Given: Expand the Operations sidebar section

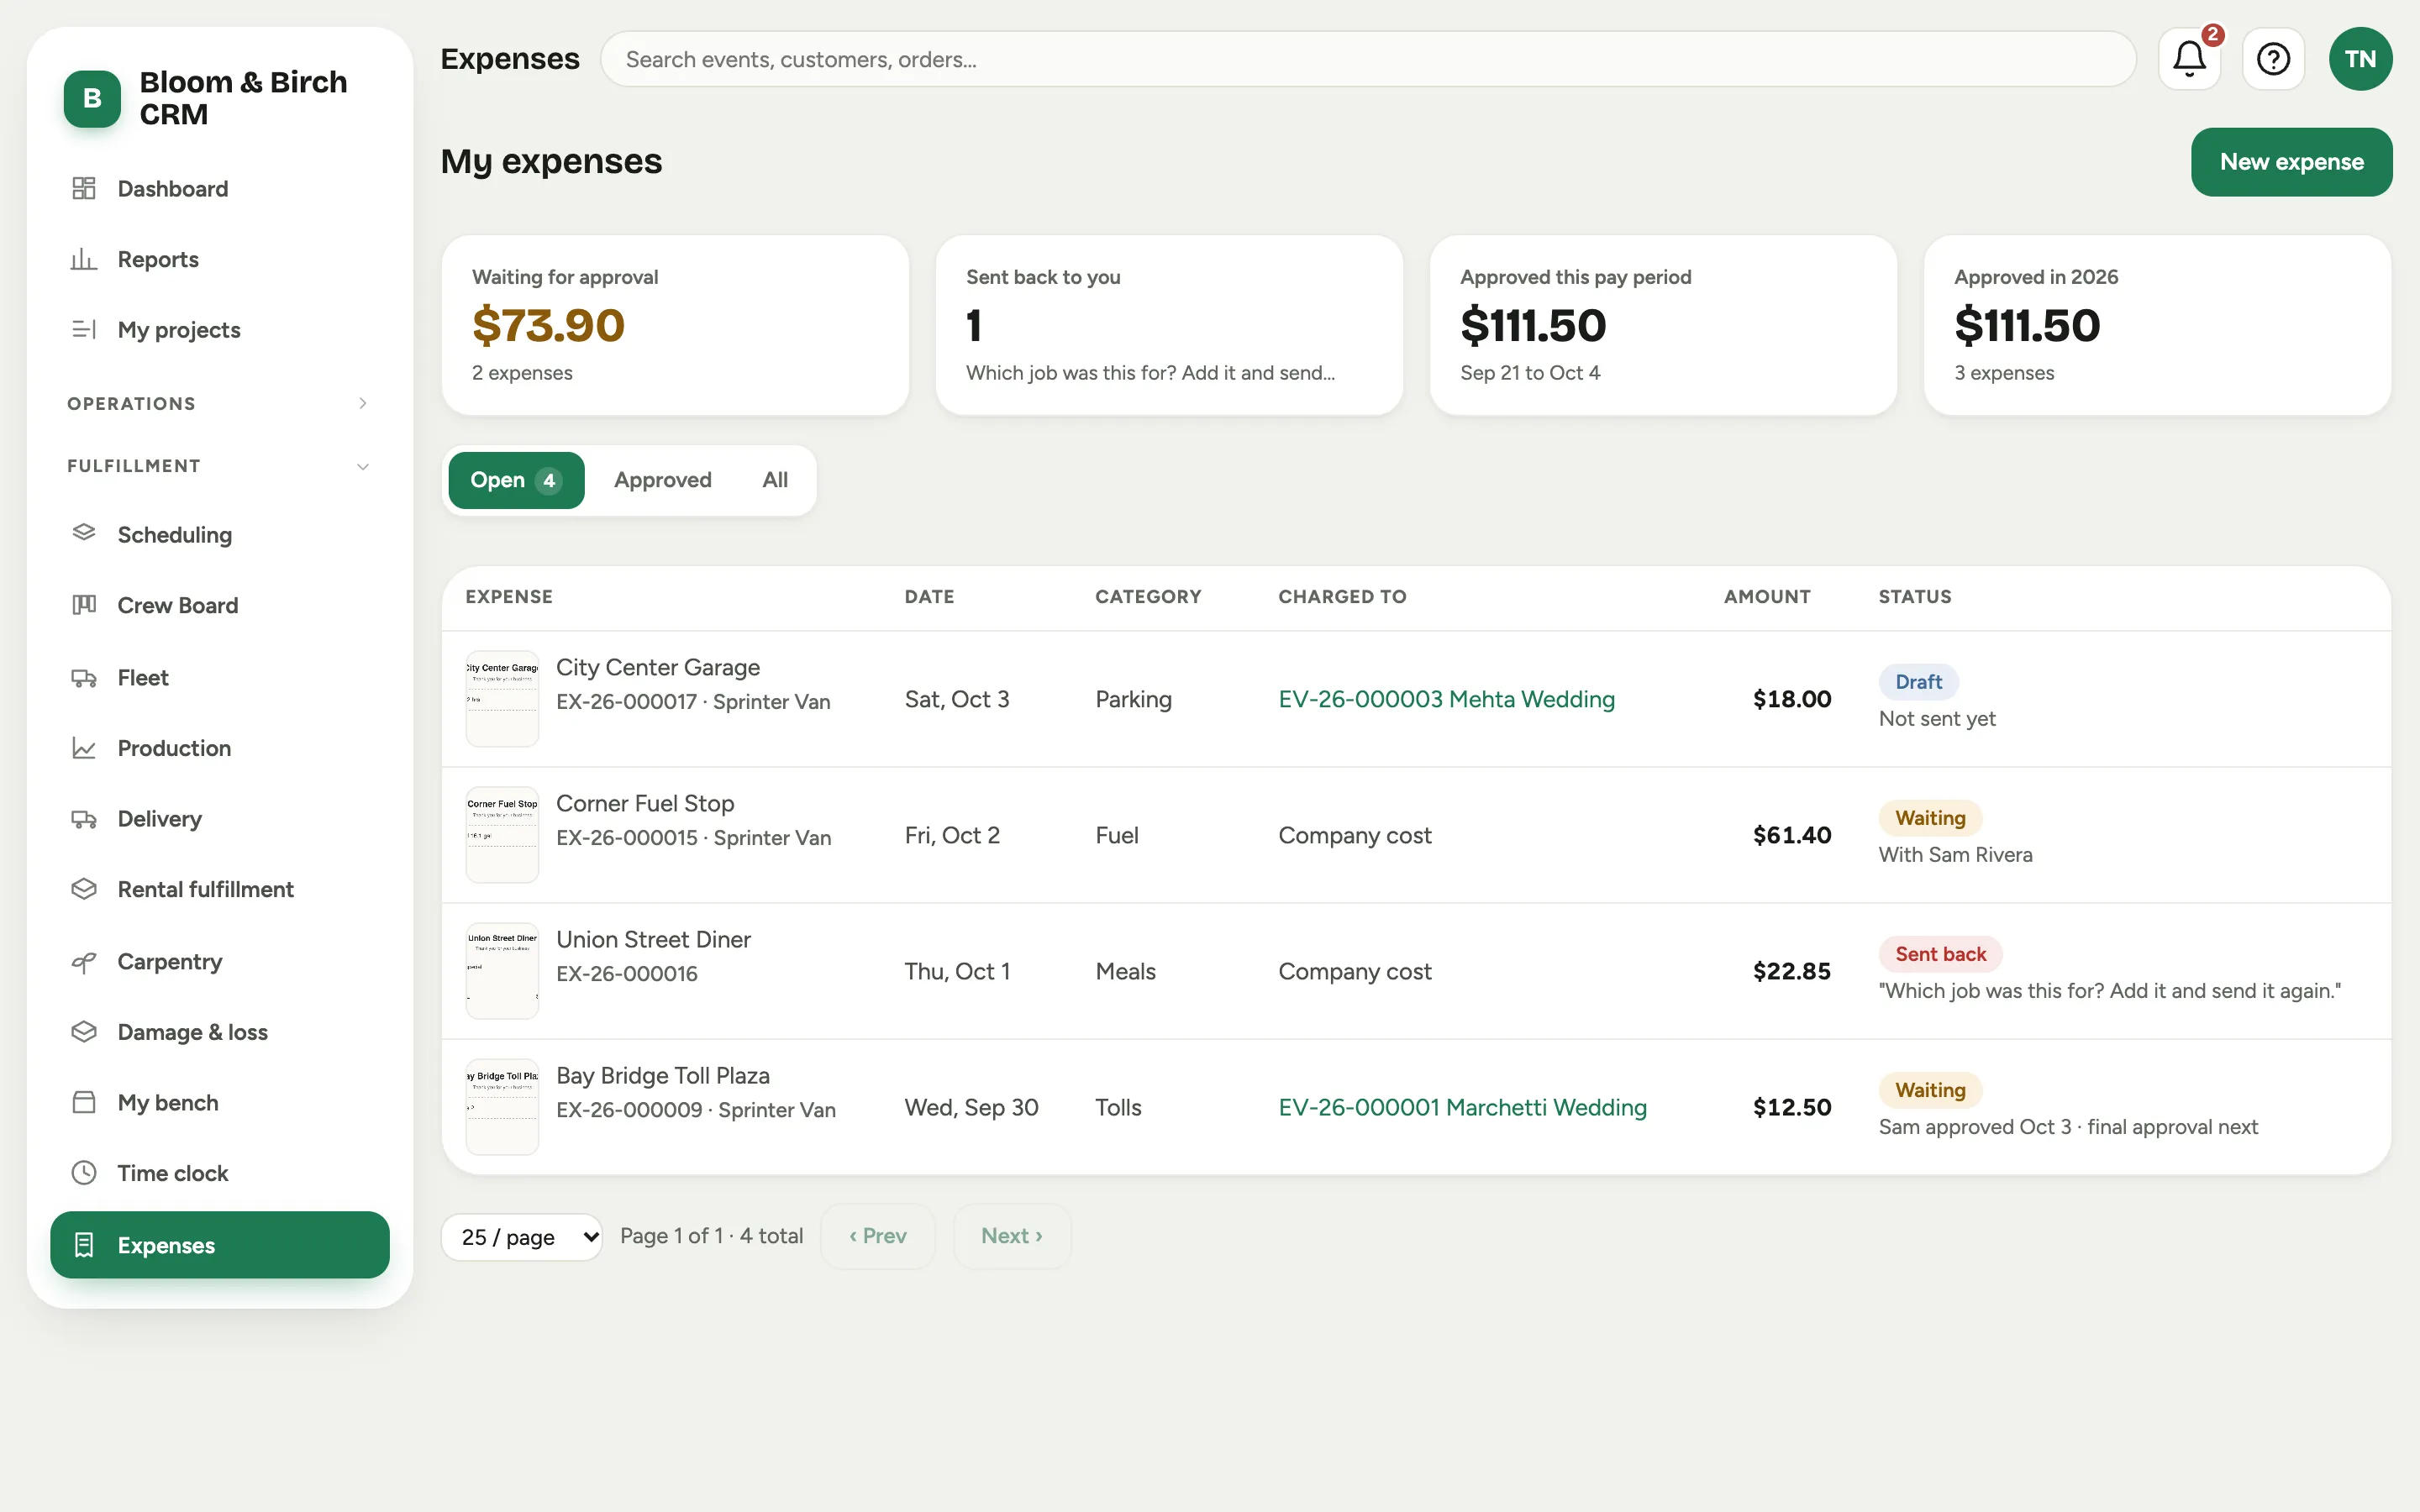Looking at the screenshot, I should click(x=219, y=403).
